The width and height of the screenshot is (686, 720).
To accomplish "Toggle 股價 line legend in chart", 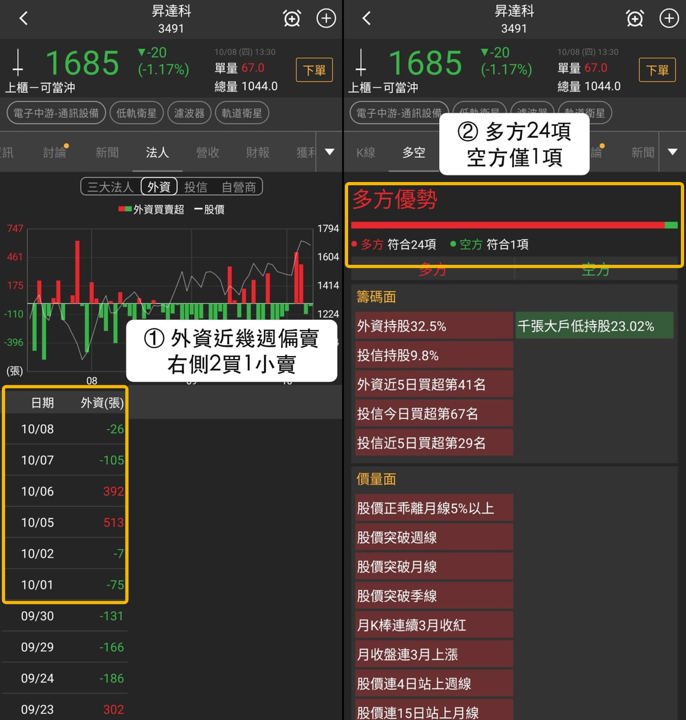I will coord(209,209).
